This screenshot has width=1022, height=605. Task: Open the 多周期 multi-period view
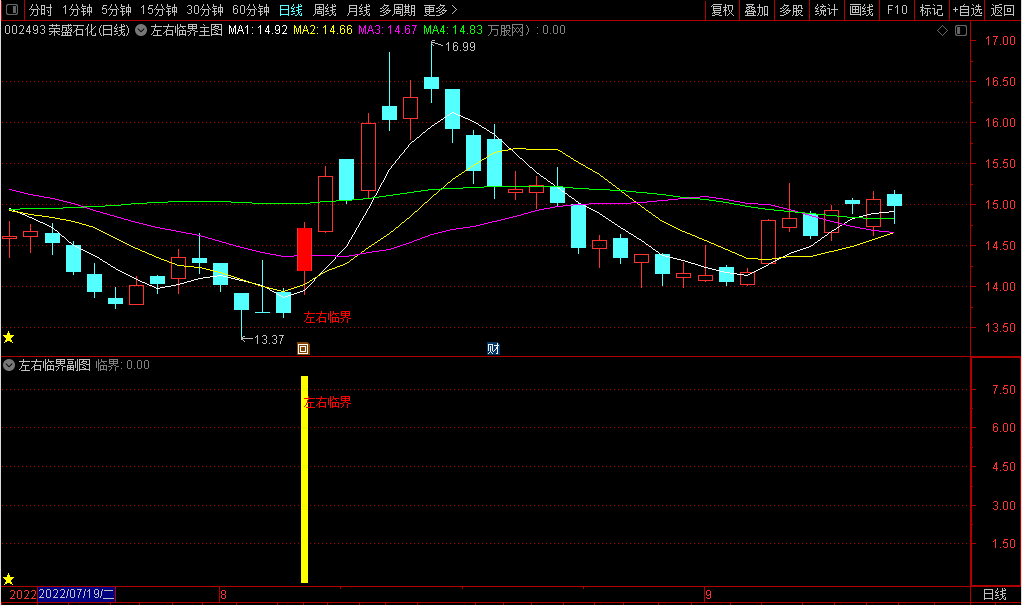(397, 10)
